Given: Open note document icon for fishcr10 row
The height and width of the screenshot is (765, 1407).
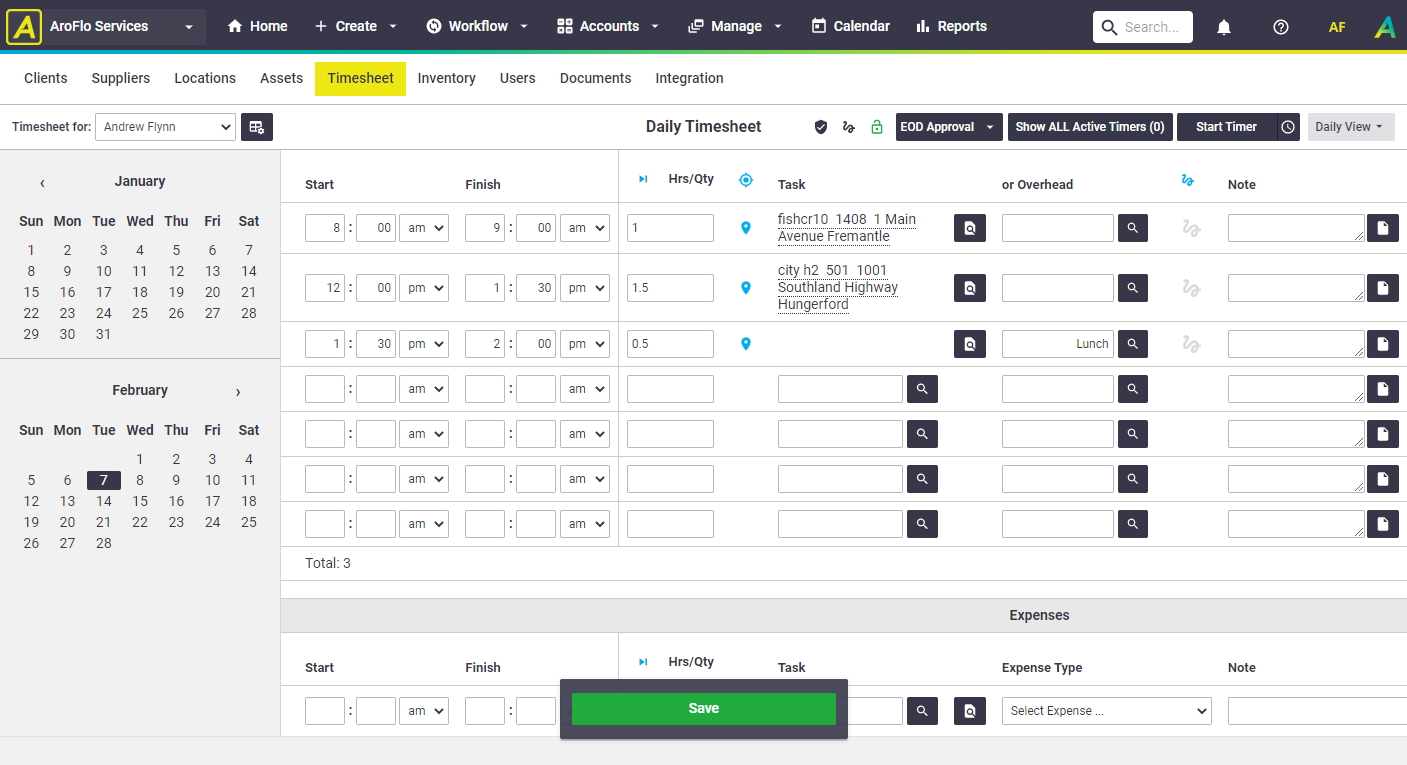Looking at the screenshot, I should click(1383, 228).
